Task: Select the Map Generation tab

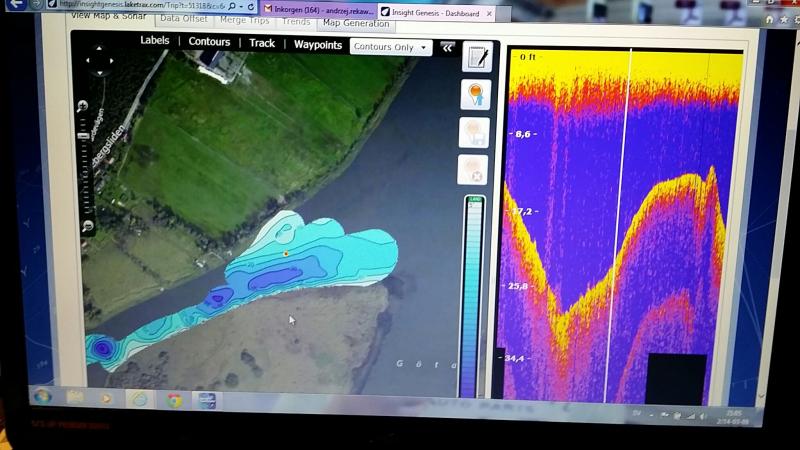Action: pyautogui.click(x=355, y=23)
